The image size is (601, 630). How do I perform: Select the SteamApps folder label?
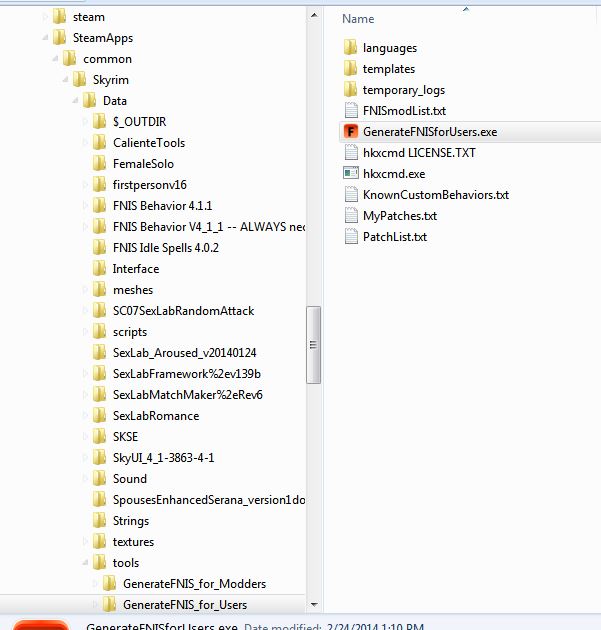tap(103, 37)
